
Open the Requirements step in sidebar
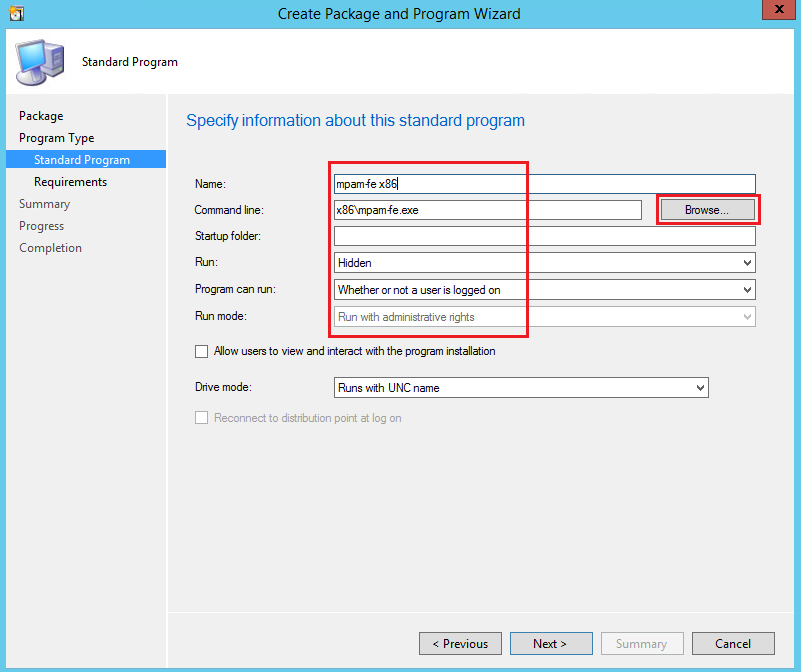[70, 182]
